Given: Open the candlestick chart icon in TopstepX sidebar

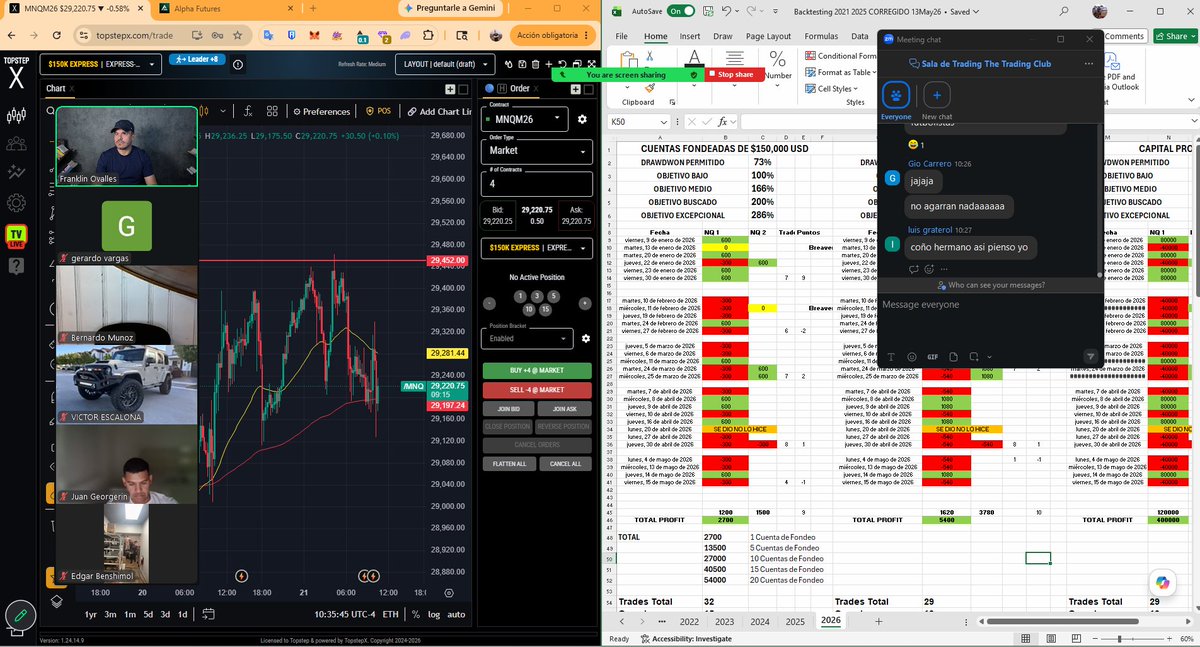Looking at the screenshot, I should (x=16, y=115).
